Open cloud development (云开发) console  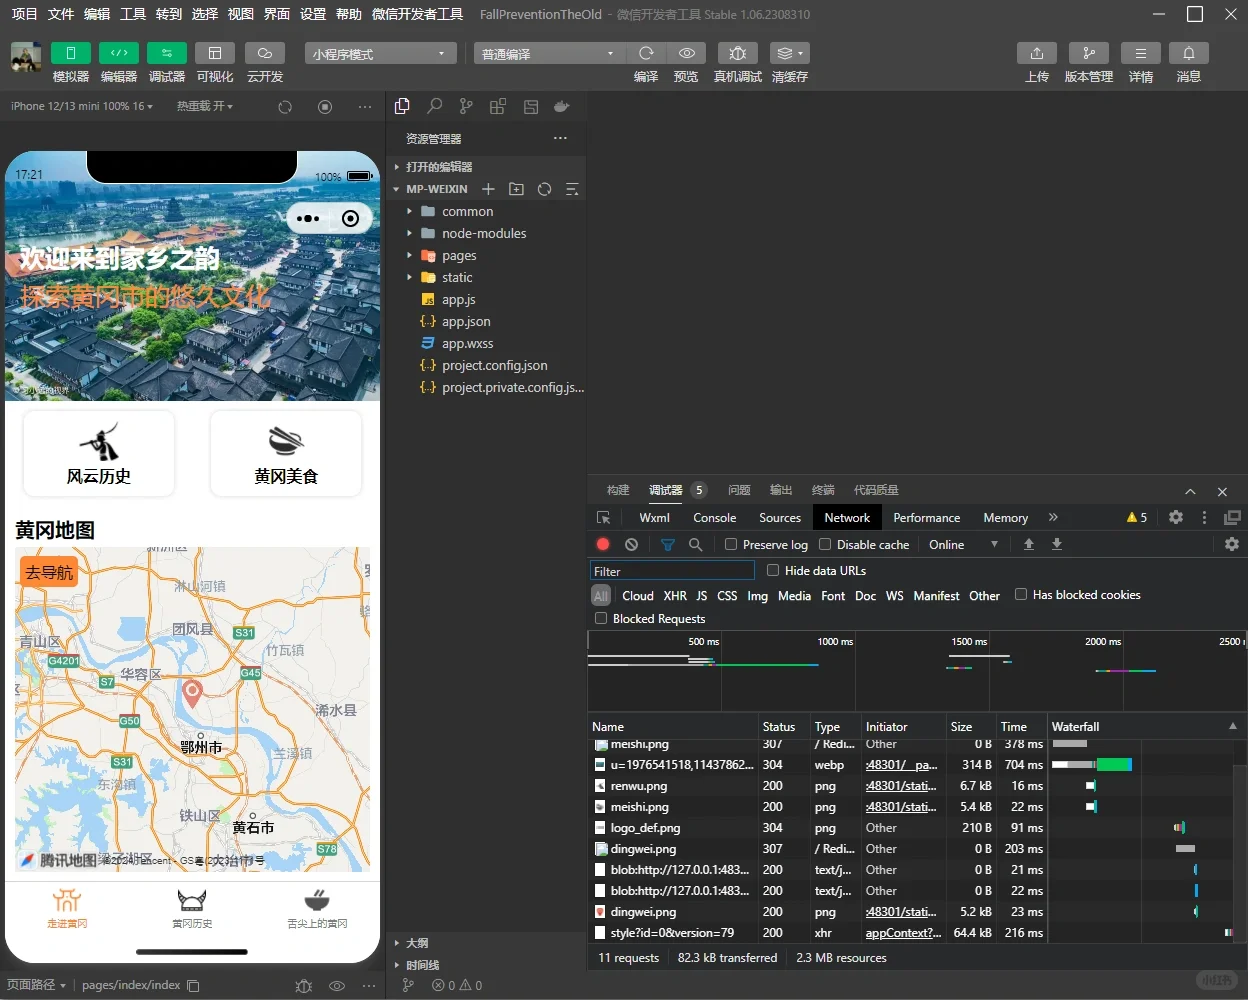click(x=265, y=53)
